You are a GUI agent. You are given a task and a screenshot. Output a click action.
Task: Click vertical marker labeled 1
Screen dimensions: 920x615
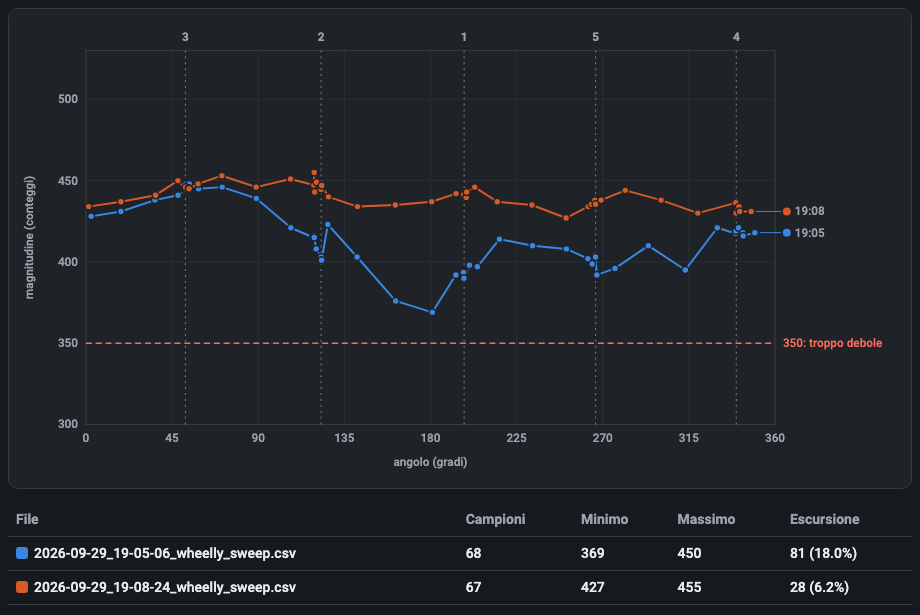pyautogui.click(x=464, y=37)
